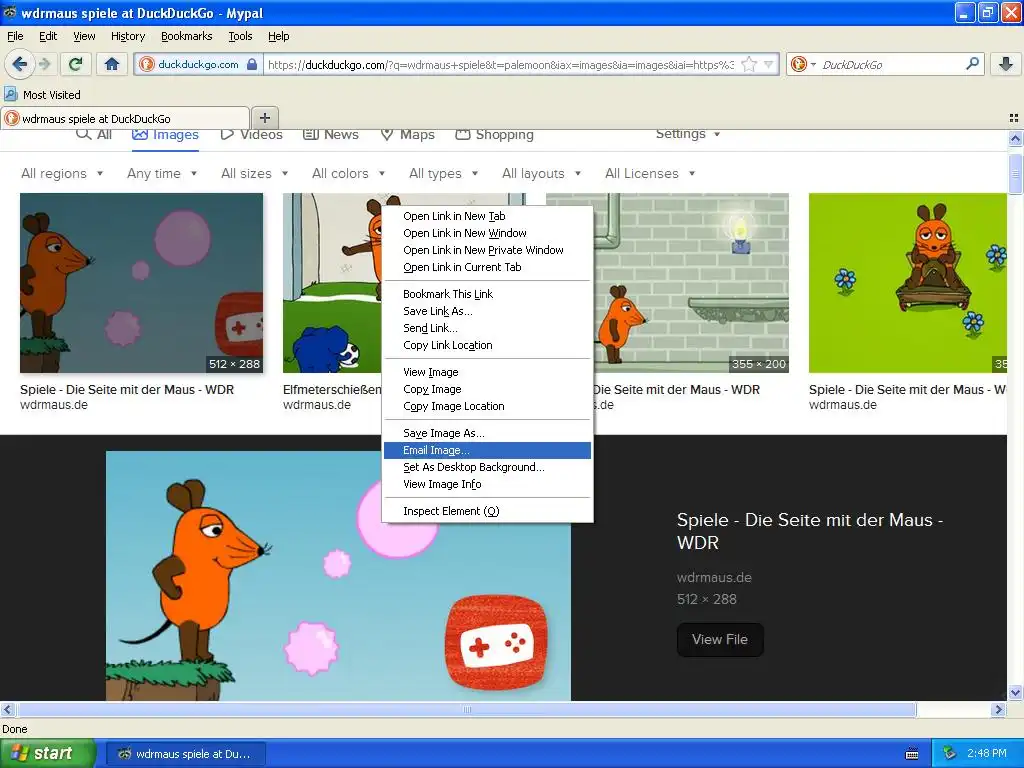Click the detail title Spiele - Die Seite mit der Maus
Screen dimensions: 1024x768
[810, 531]
